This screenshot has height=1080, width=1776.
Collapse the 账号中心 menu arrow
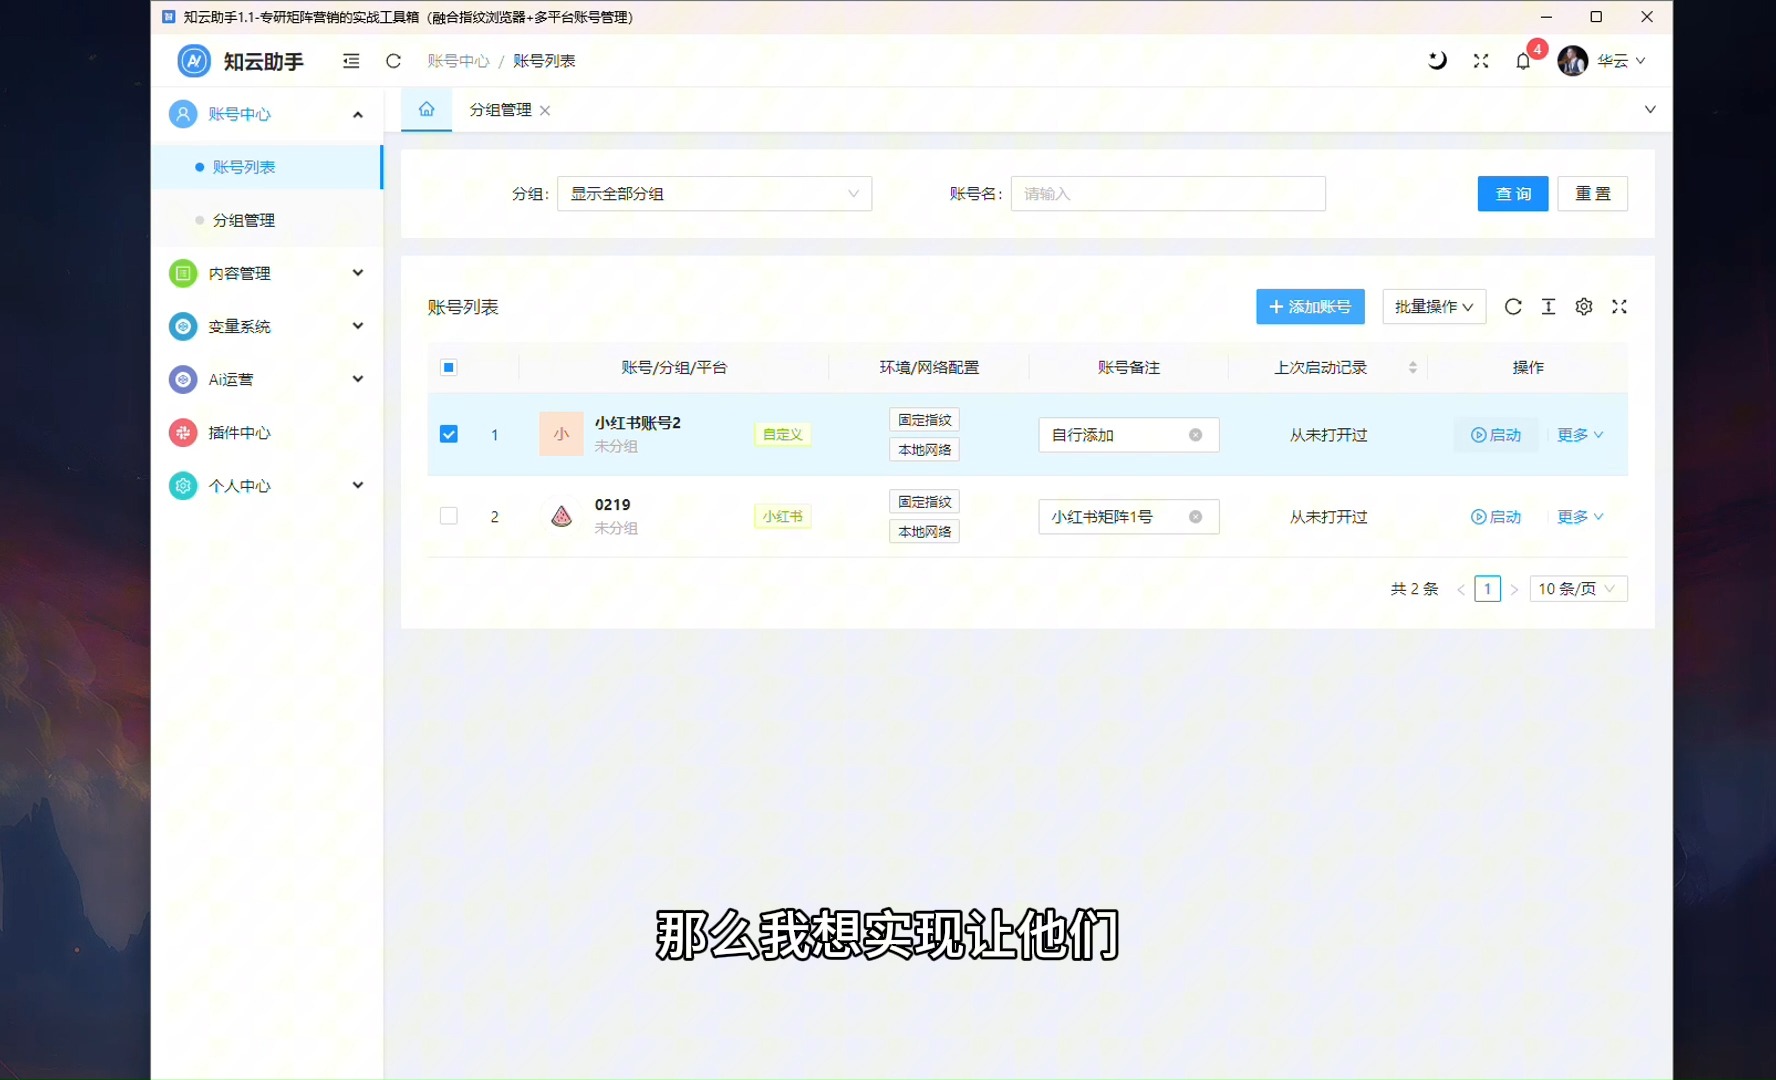coord(357,115)
